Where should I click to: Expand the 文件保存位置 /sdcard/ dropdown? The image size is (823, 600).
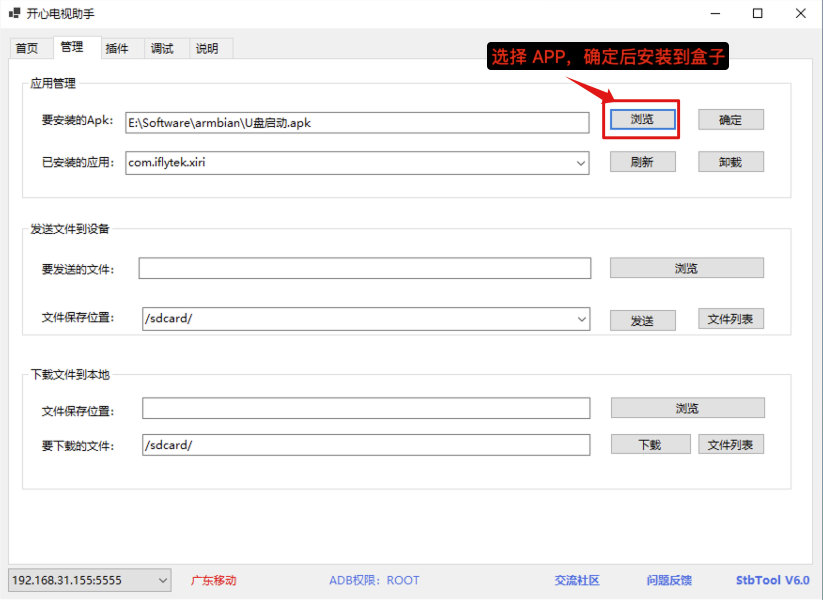click(x=581, y=319)
